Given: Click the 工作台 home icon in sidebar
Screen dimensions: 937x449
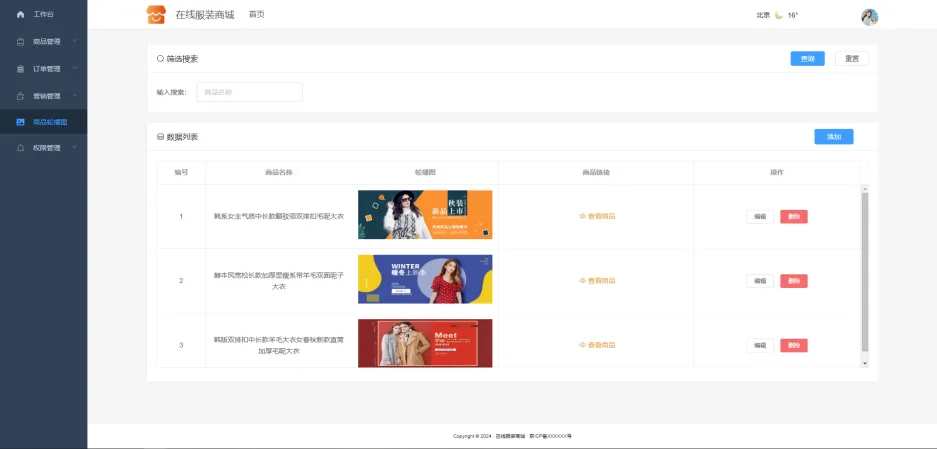Looking at the screenshot, I should click(x=20, y=15).
